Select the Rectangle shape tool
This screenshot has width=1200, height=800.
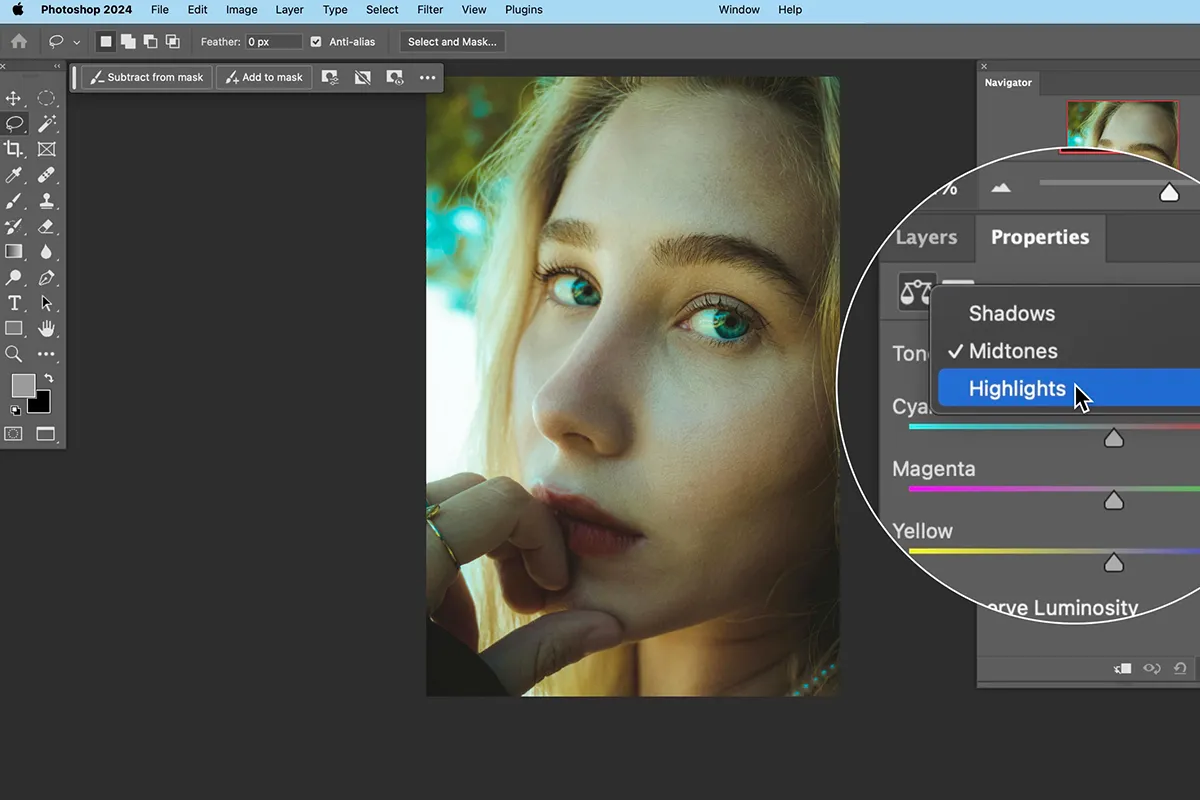(x=14, y=328)
